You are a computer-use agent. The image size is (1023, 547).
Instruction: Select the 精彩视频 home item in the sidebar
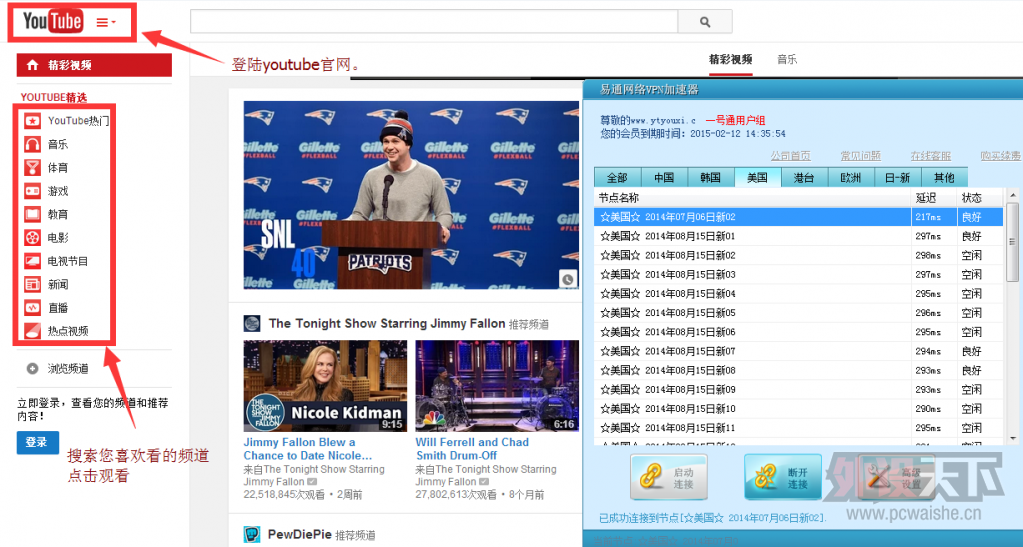[x=94, y=65]
